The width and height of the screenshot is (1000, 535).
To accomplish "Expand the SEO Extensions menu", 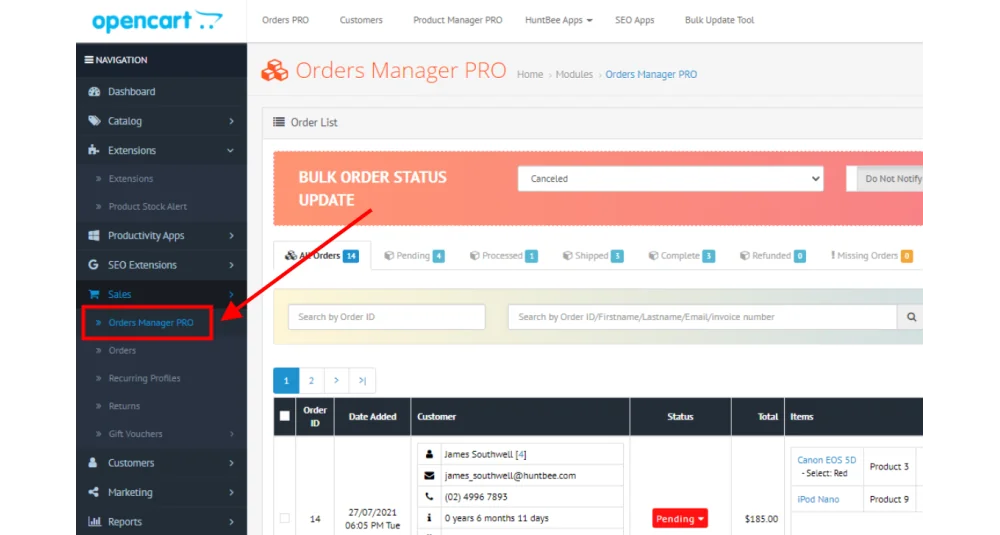I will [x=161, y=265].
